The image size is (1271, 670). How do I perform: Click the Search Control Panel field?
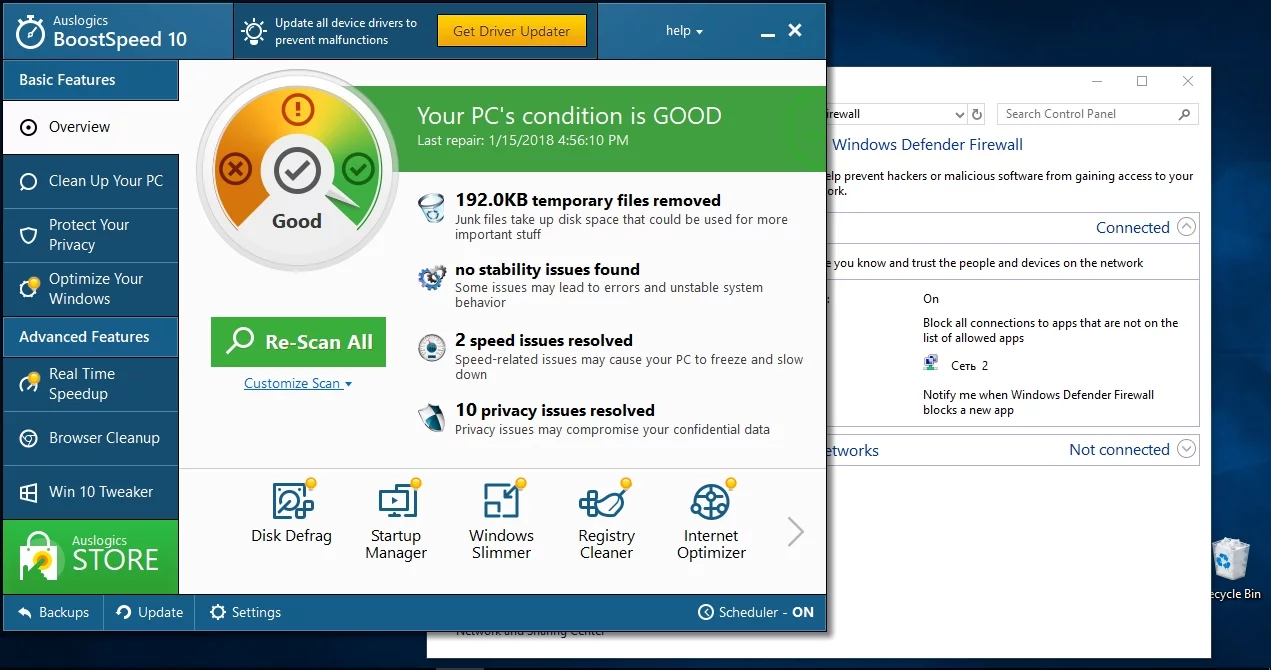pos(1088,114)
